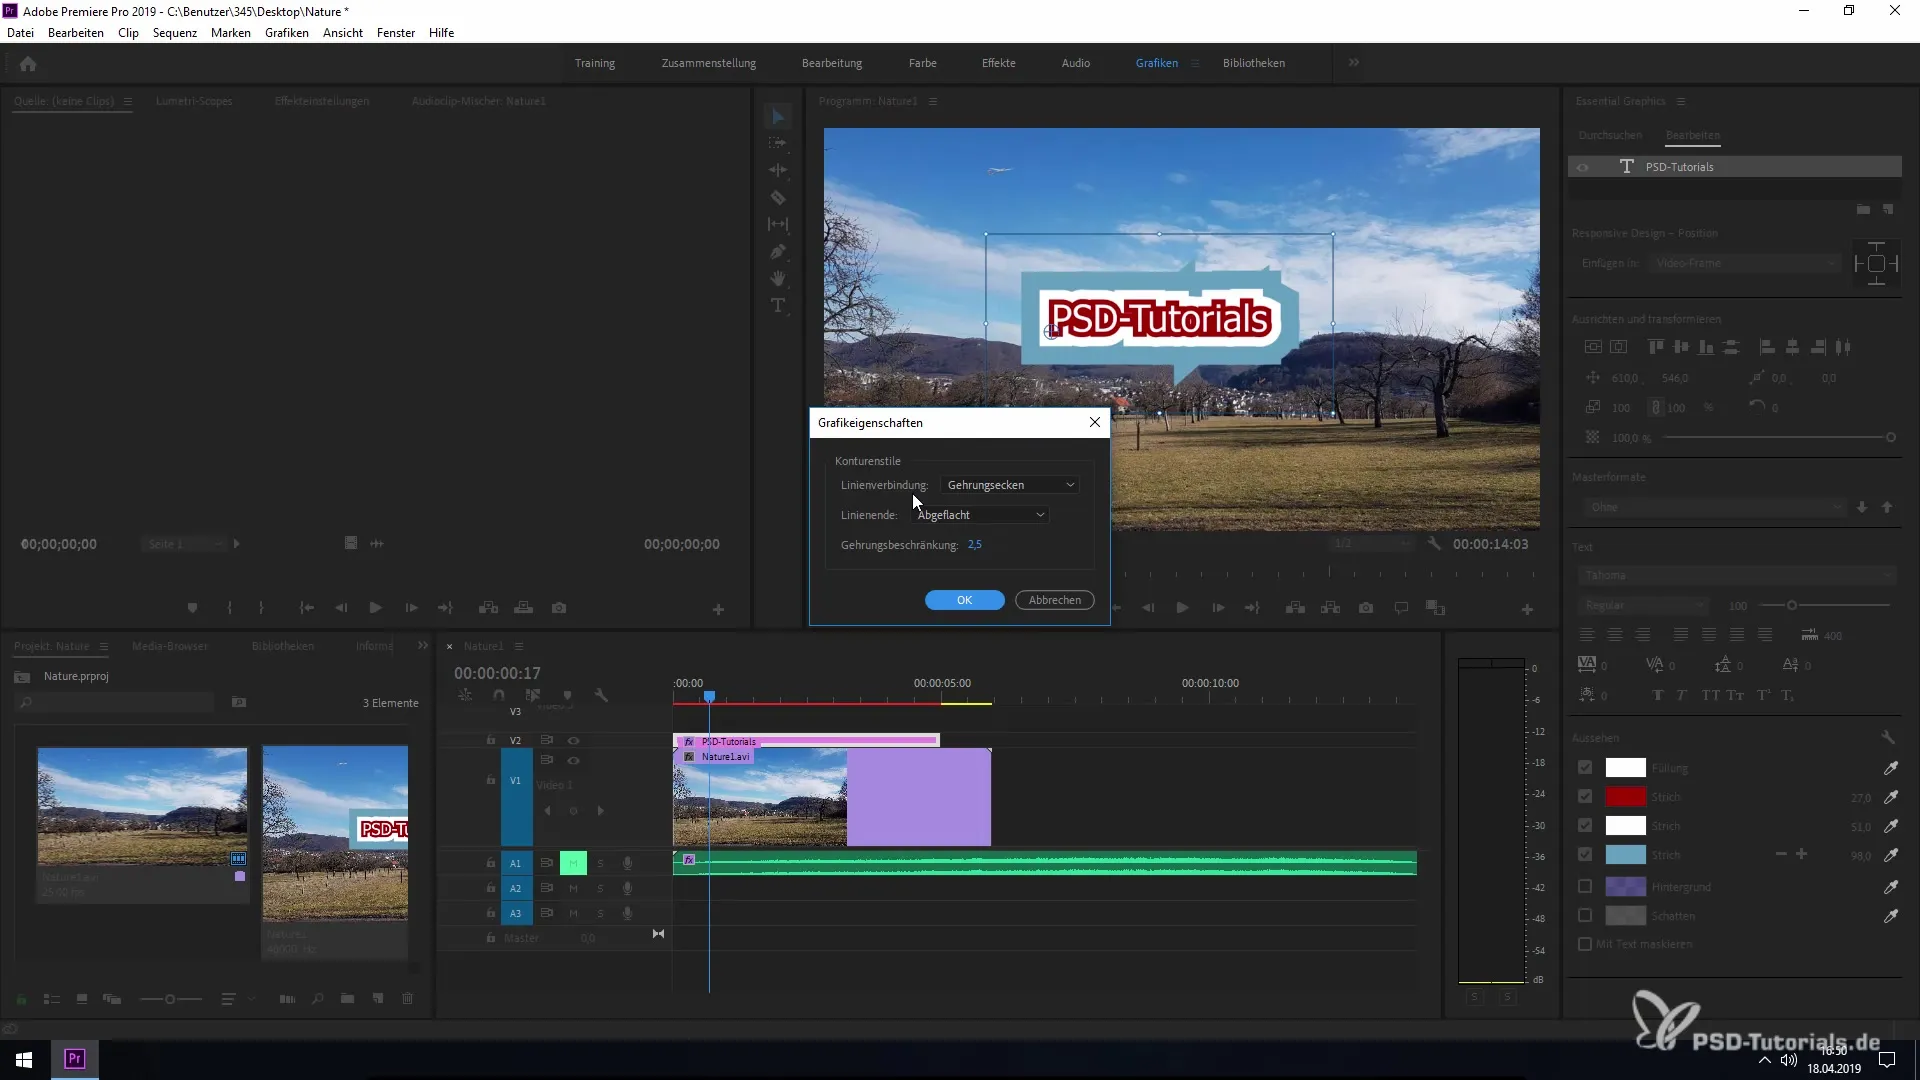
Task: Select the Selection tool arrow
Action: pyautogui.click(x=778, y=117)
